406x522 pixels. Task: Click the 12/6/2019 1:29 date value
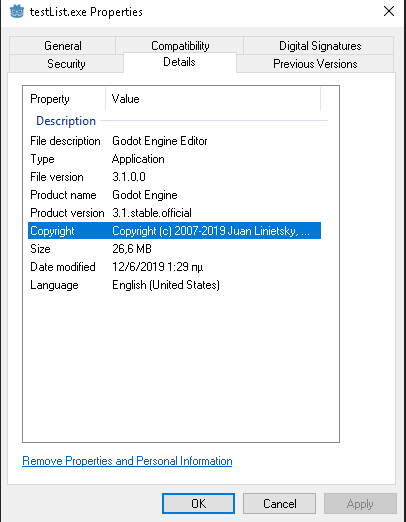157,267
